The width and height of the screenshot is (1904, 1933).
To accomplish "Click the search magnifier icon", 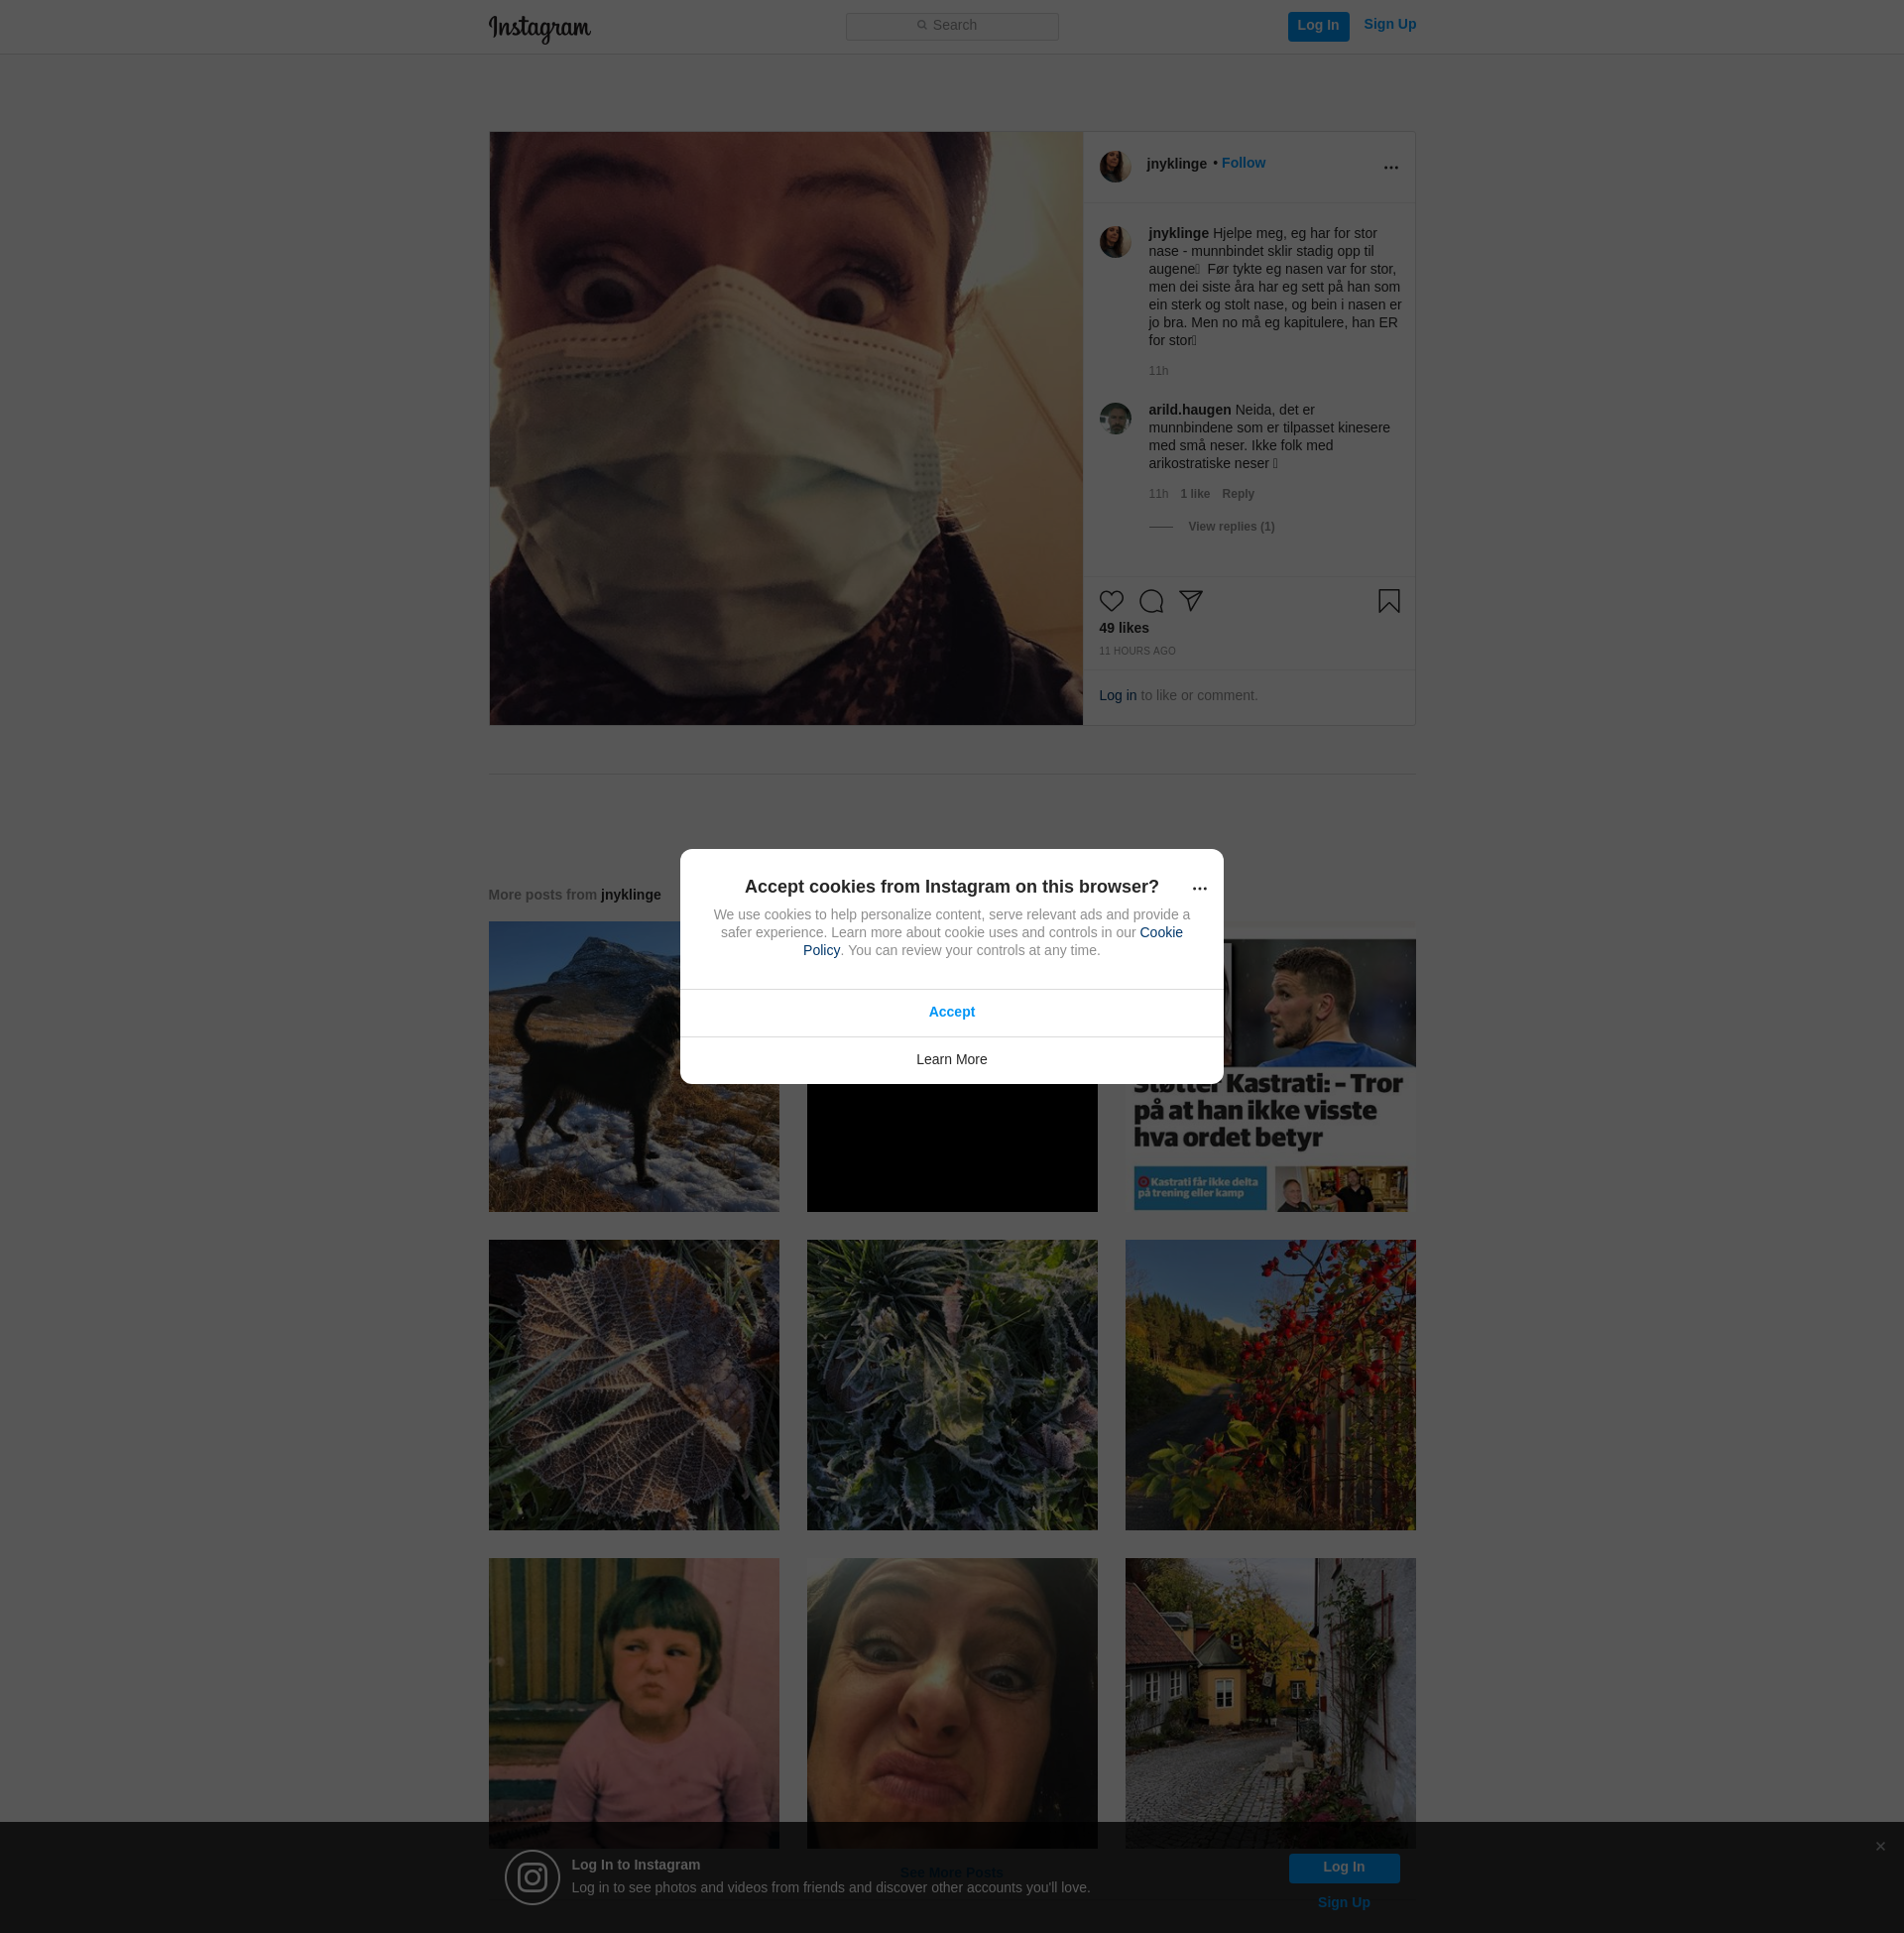I will (x=922, y=25).
